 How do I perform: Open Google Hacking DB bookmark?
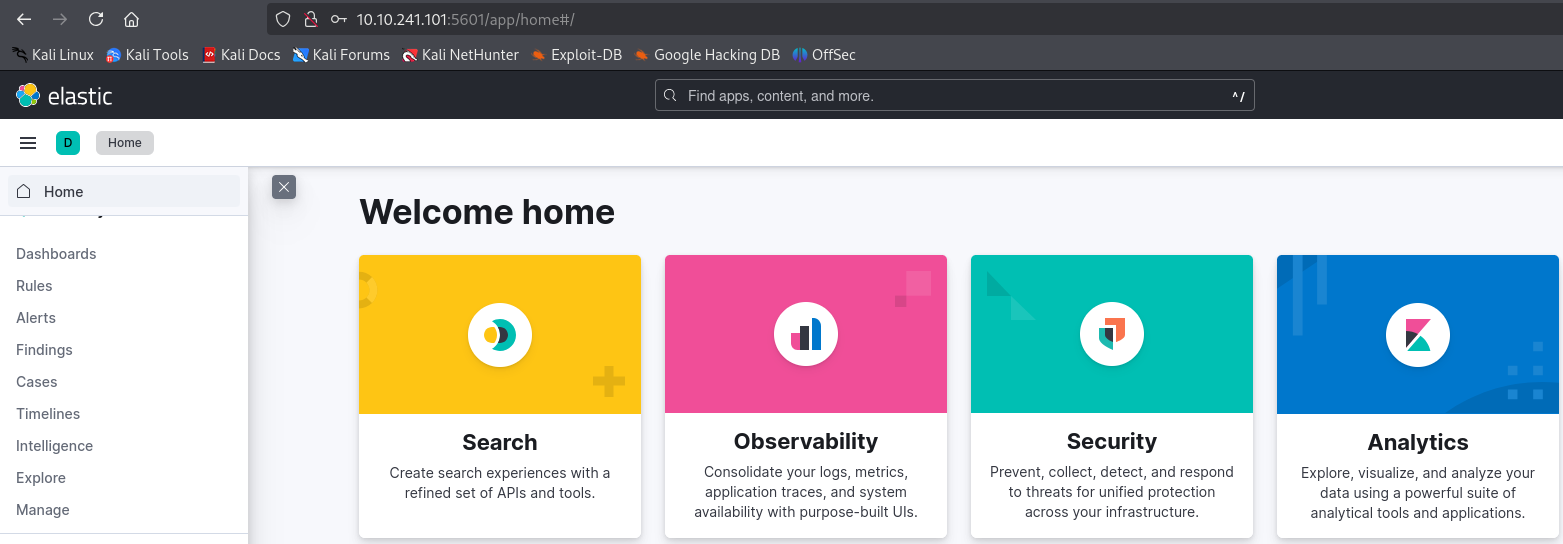pyautogui.click(x=707, y=55)
